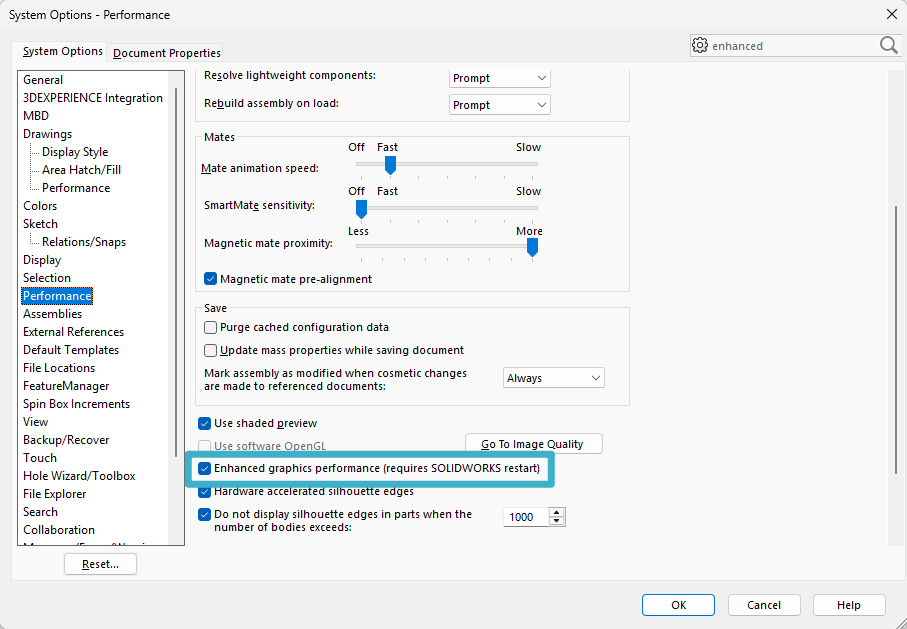
Task: Switch to System Options tab
Action: click(62, 52)
